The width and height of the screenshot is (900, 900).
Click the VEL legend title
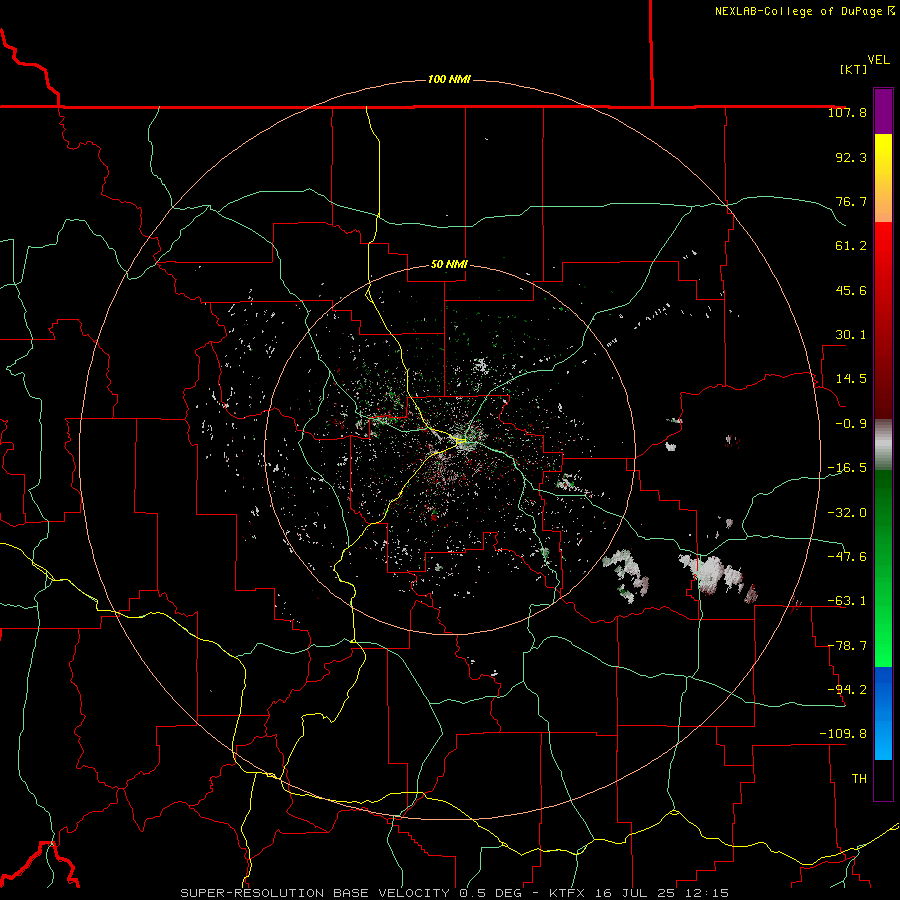tap(878, 60)
